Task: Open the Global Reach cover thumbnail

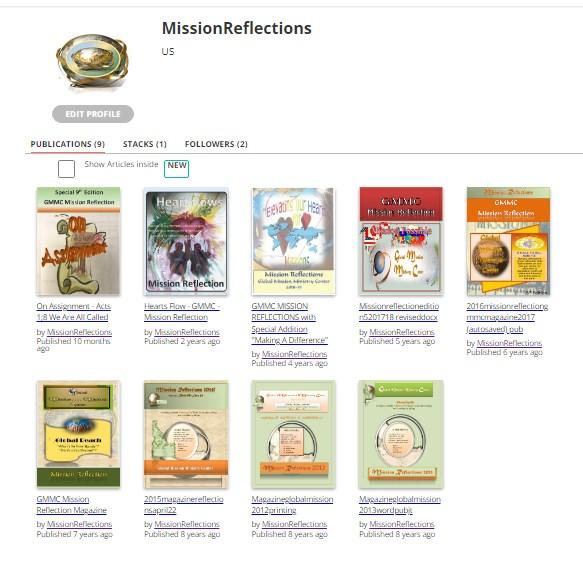Action: point(78,434)
